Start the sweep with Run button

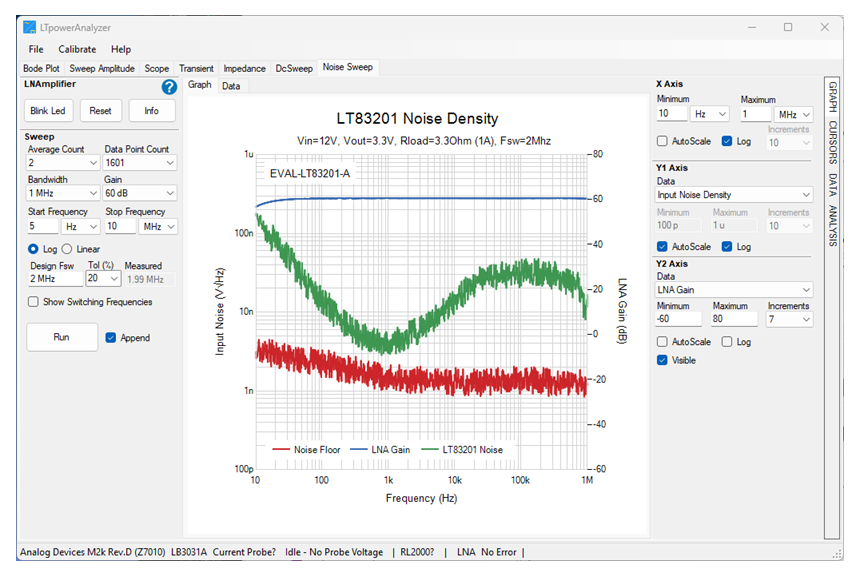pyautogui.click(x=61, y=337)
